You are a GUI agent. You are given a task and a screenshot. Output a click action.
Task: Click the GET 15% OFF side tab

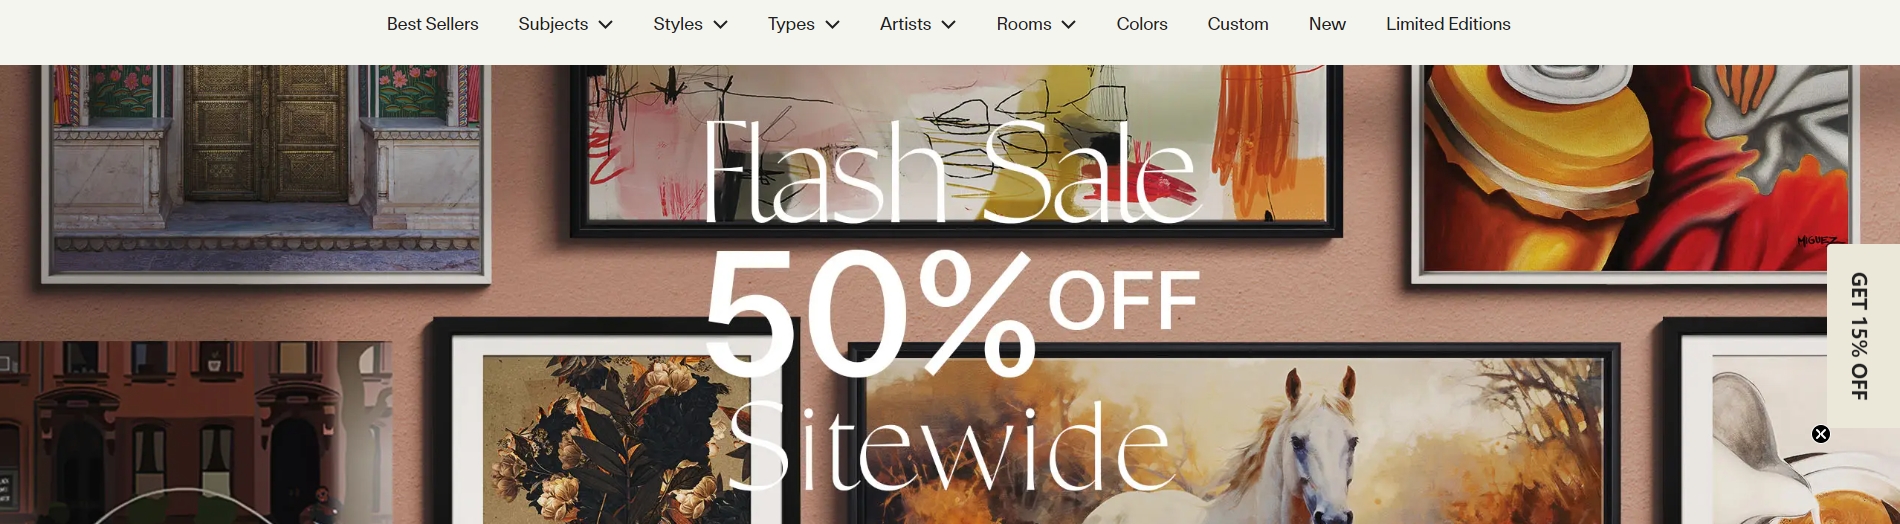(1862, 336)
